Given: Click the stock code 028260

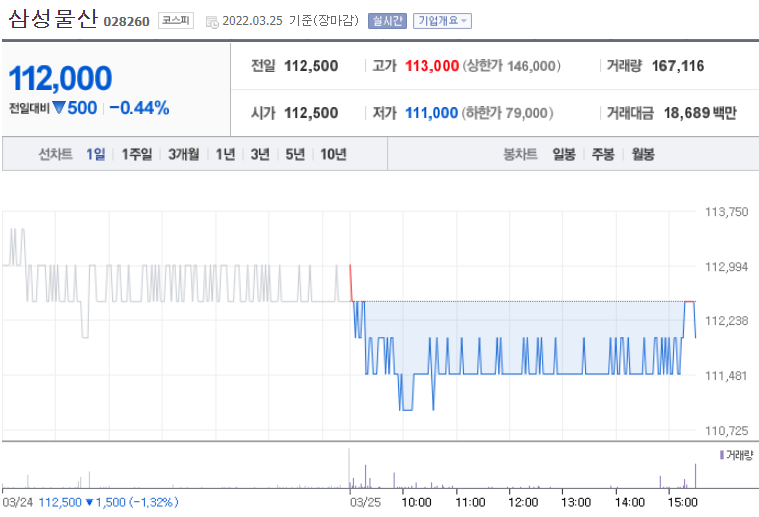Looking at the screenshot, I should pyautogui.click(x=127, y=22).
